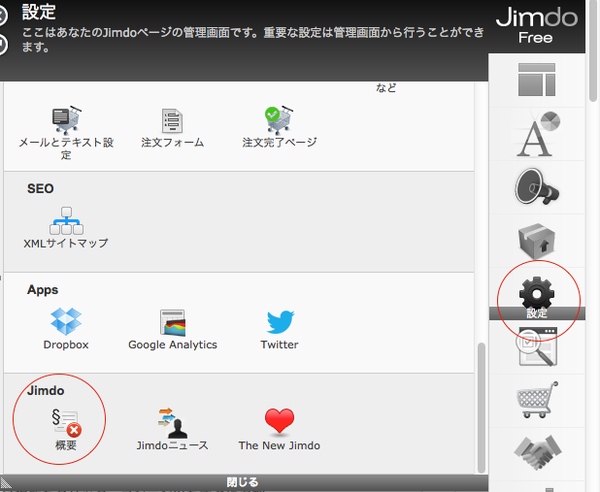Click the Twitter label text

(279, 345)
